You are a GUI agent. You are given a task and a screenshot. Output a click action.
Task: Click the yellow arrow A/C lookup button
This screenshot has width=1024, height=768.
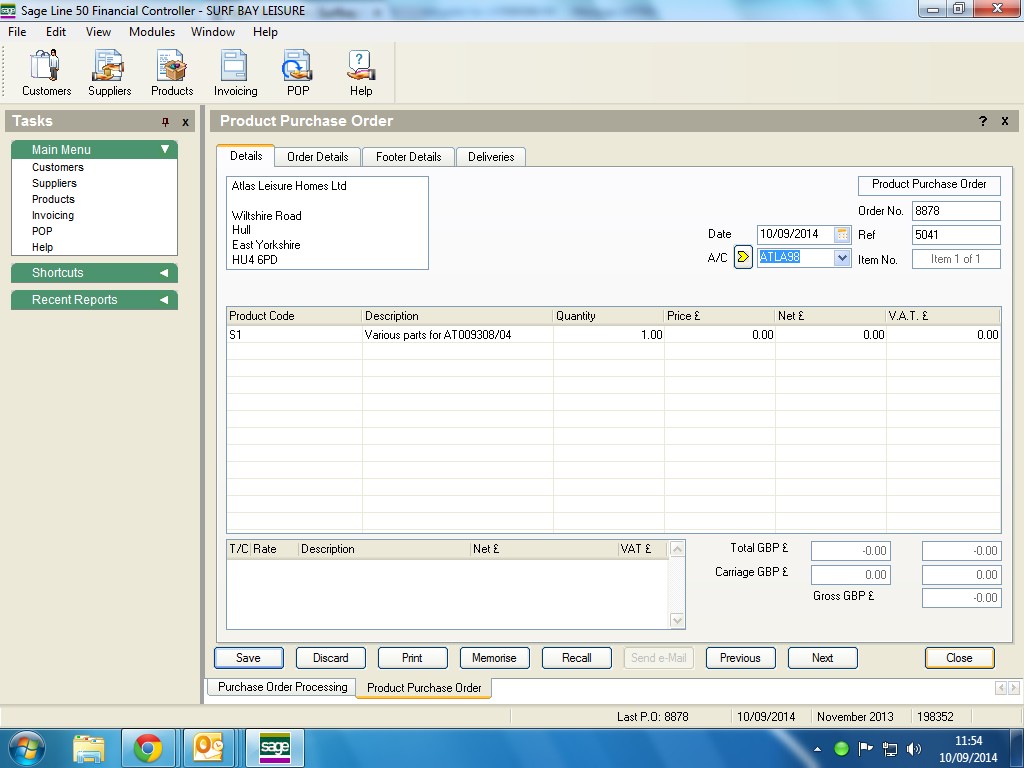click(743, 258)
